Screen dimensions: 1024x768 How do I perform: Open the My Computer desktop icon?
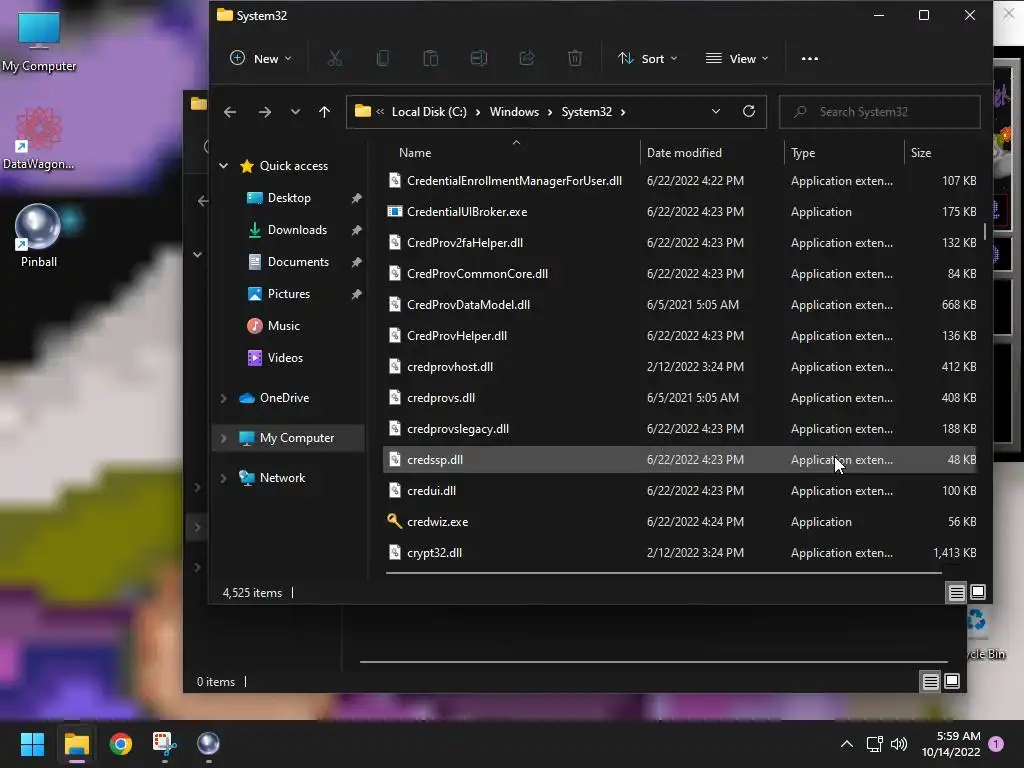pos(39,41)
